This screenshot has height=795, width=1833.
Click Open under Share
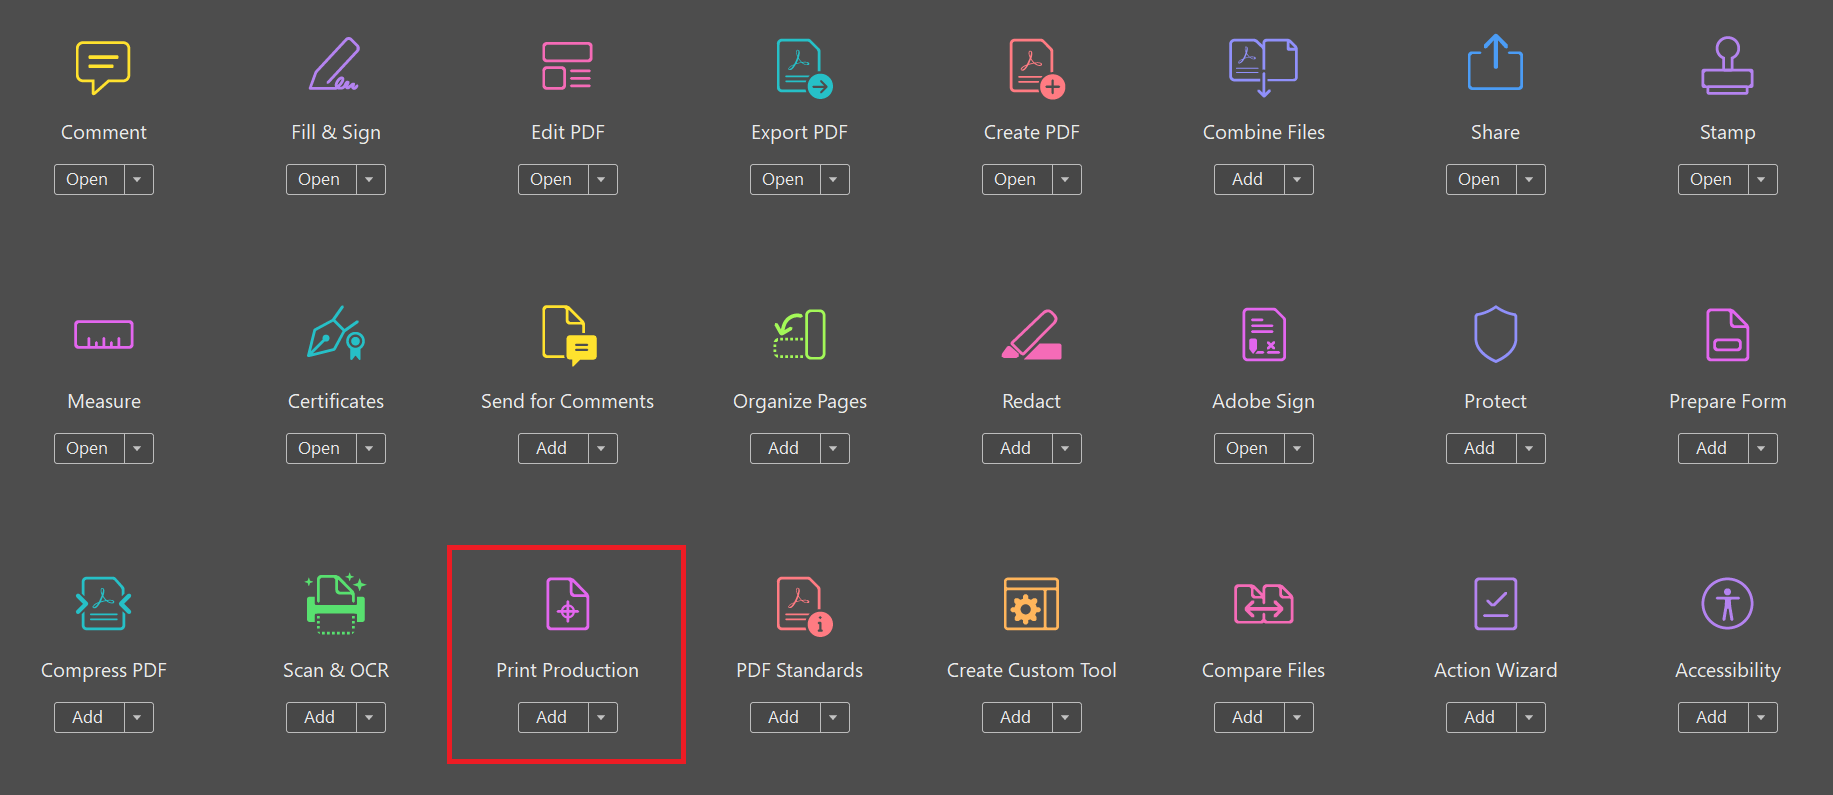click(1480, 180)
